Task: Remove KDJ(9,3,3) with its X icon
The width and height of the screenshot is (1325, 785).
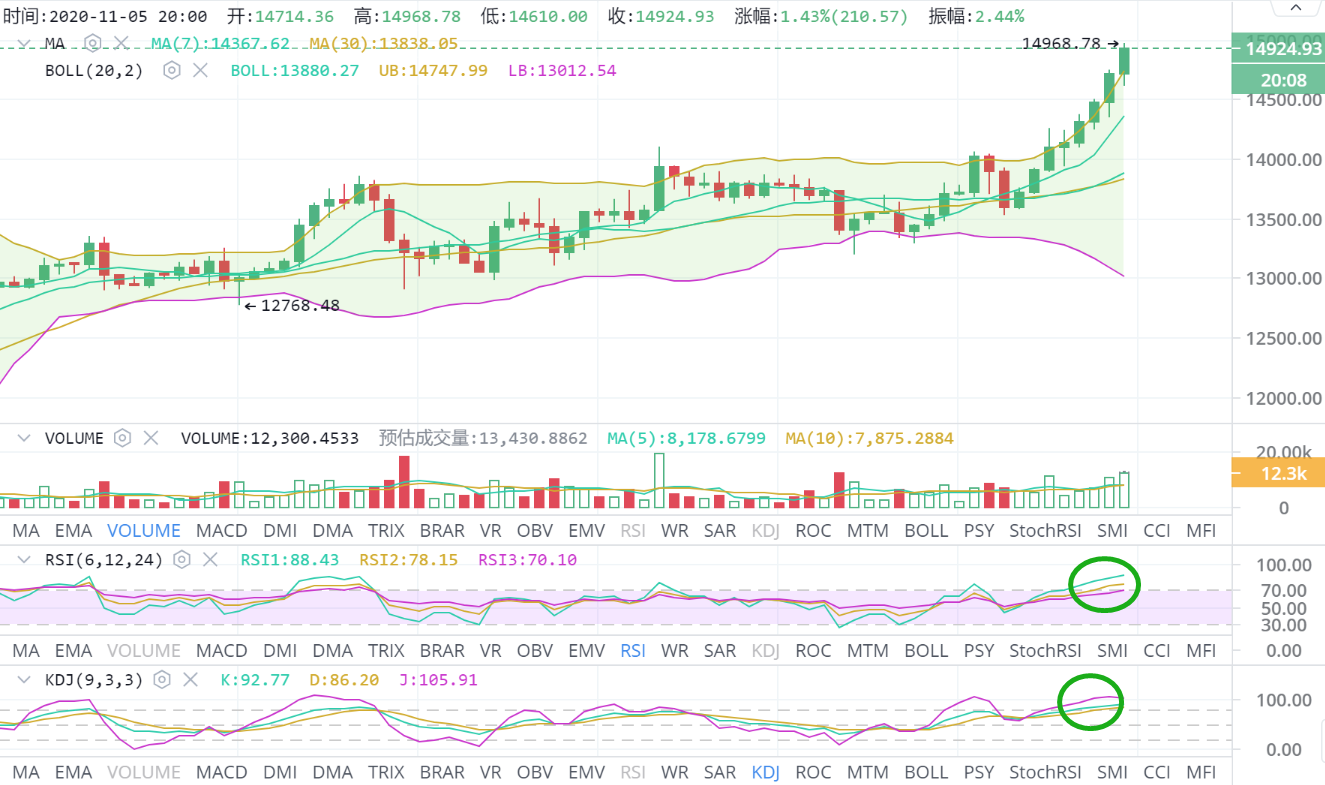Action: tap(190, 680)
